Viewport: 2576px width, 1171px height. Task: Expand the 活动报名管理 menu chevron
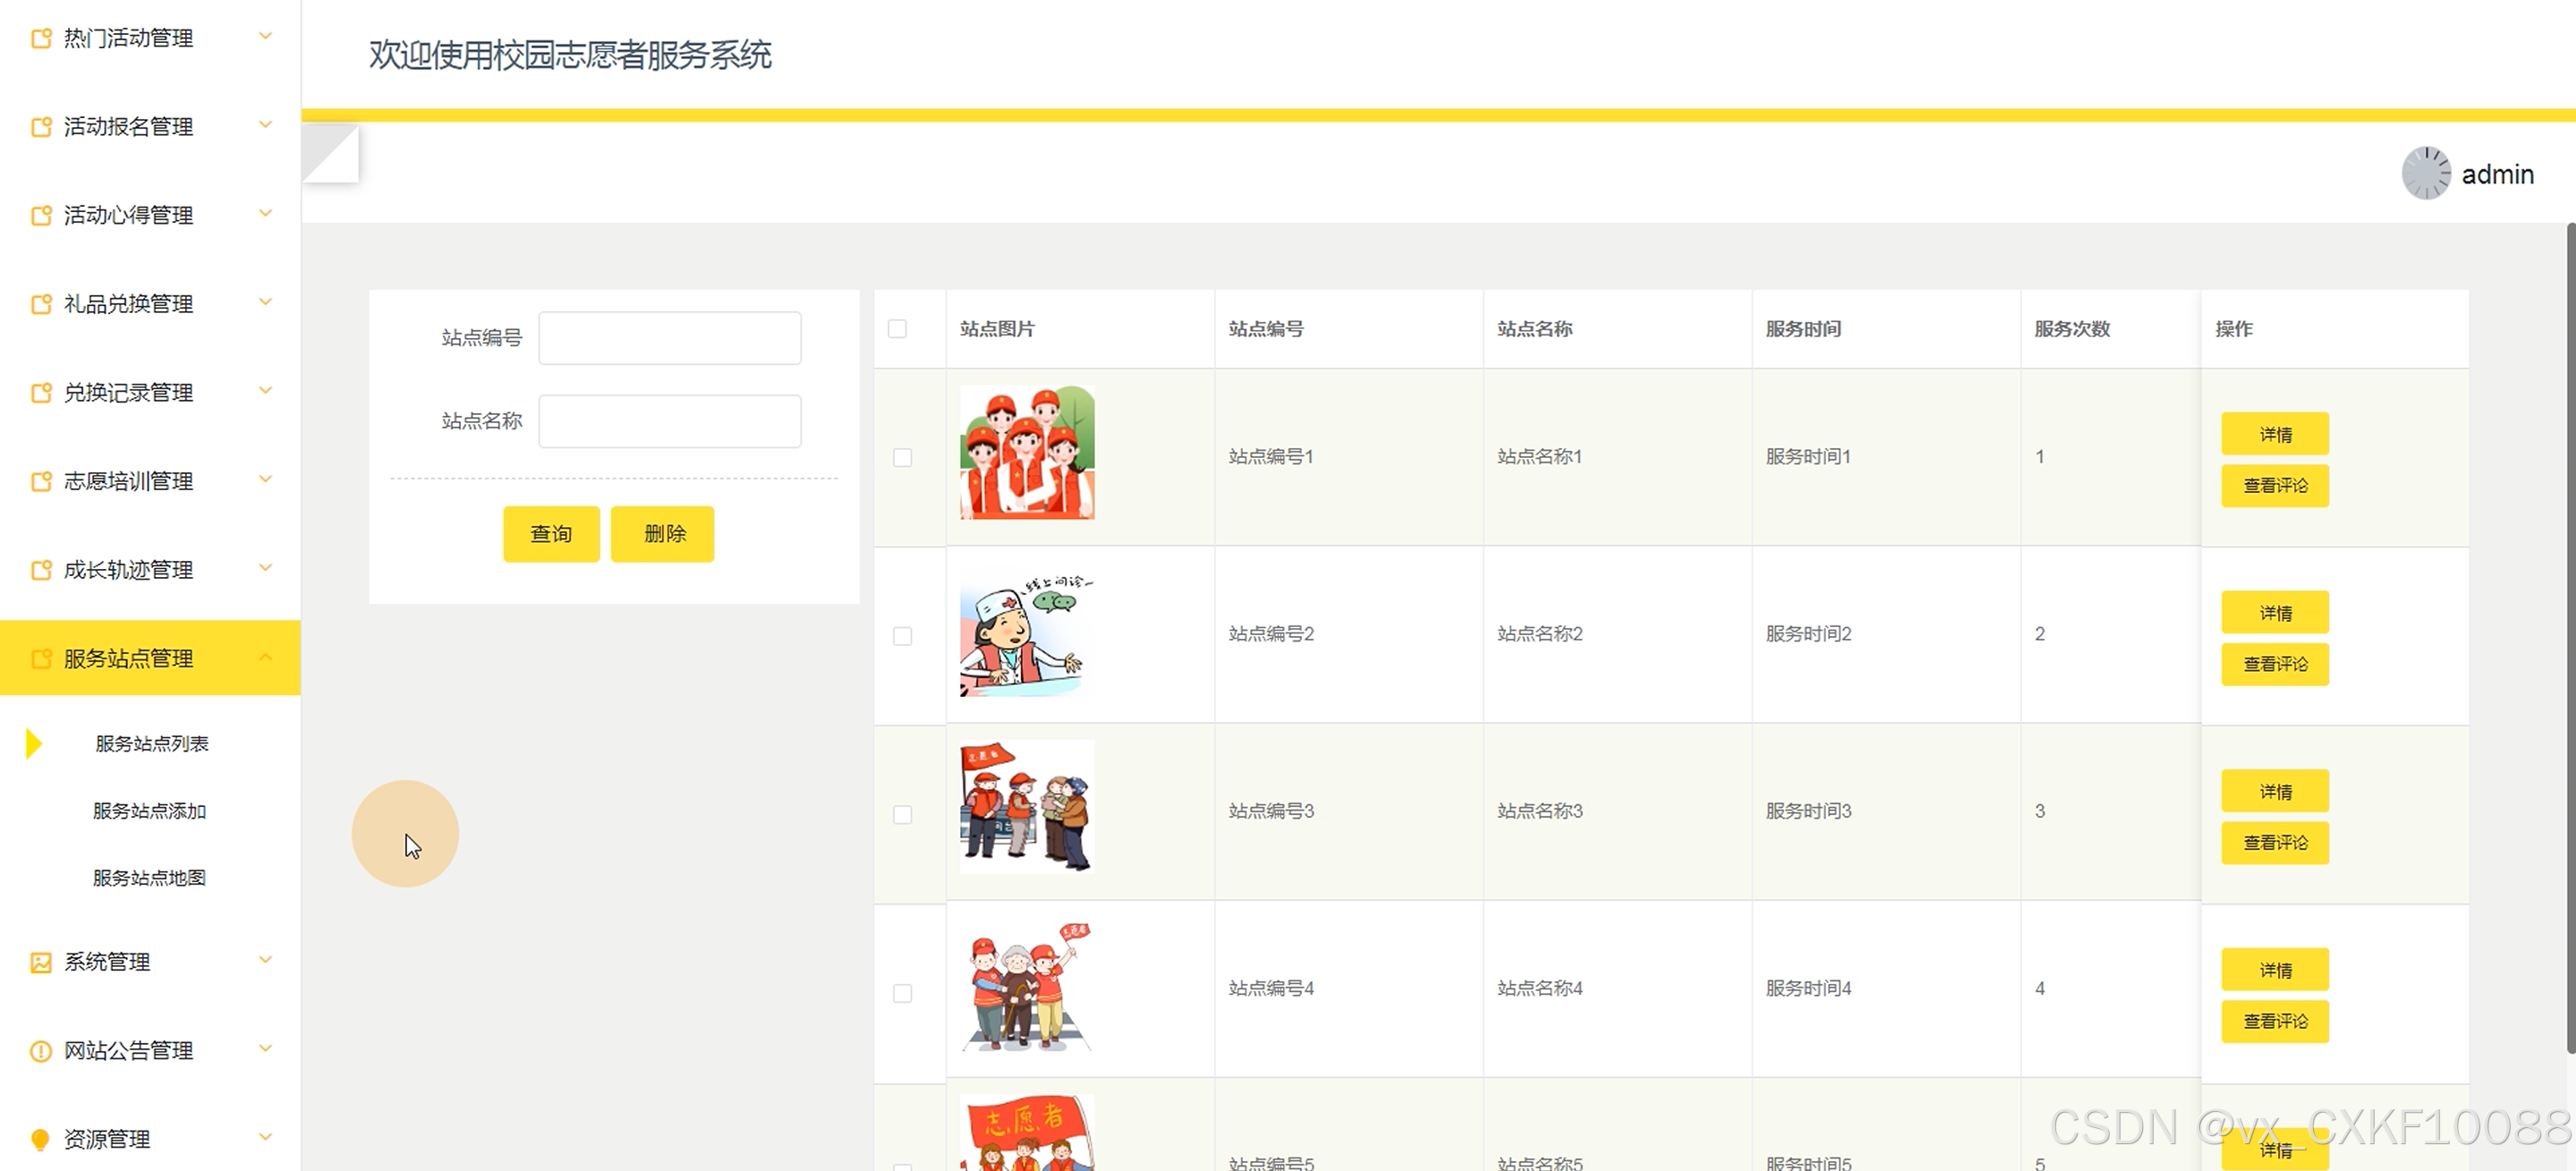[266, 125]
